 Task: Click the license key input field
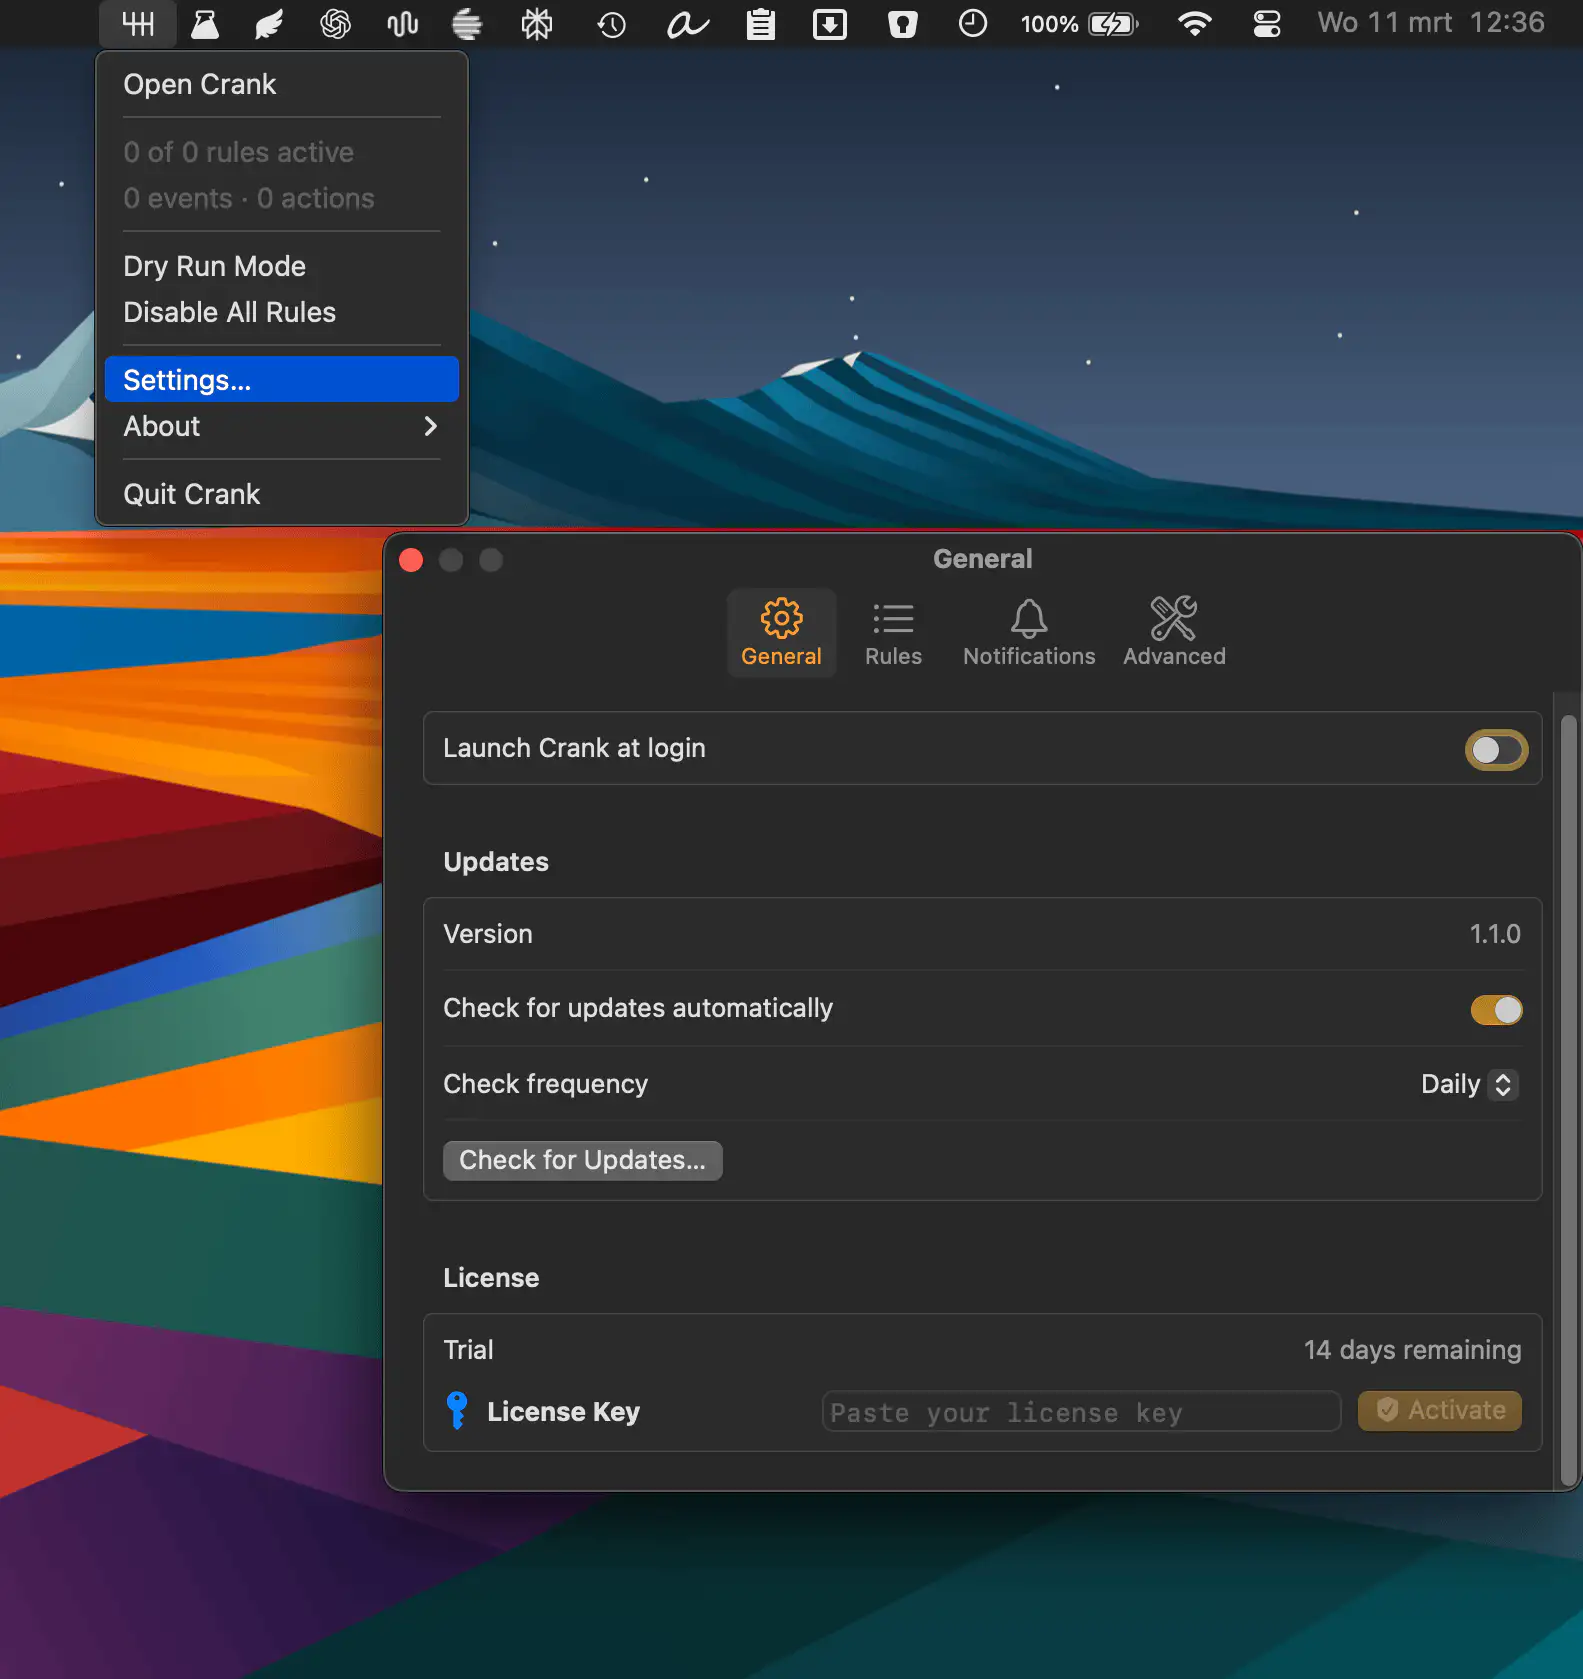click(1080, 1412)
